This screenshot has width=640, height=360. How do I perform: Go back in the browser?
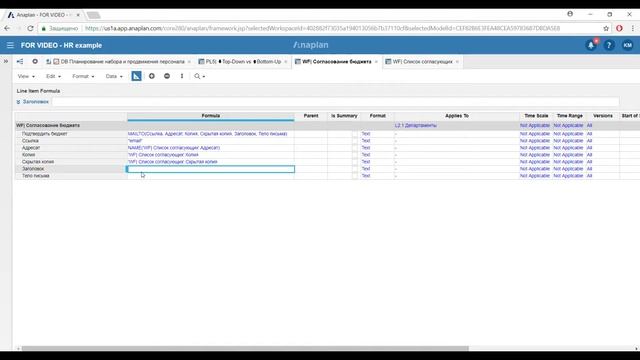tap(7, 28)
